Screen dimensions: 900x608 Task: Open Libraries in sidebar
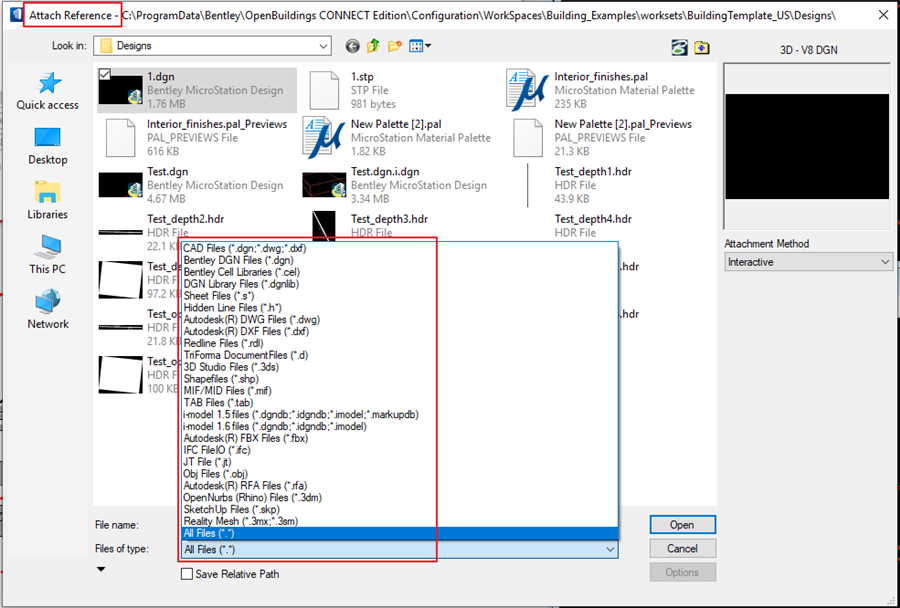[48, 200]
